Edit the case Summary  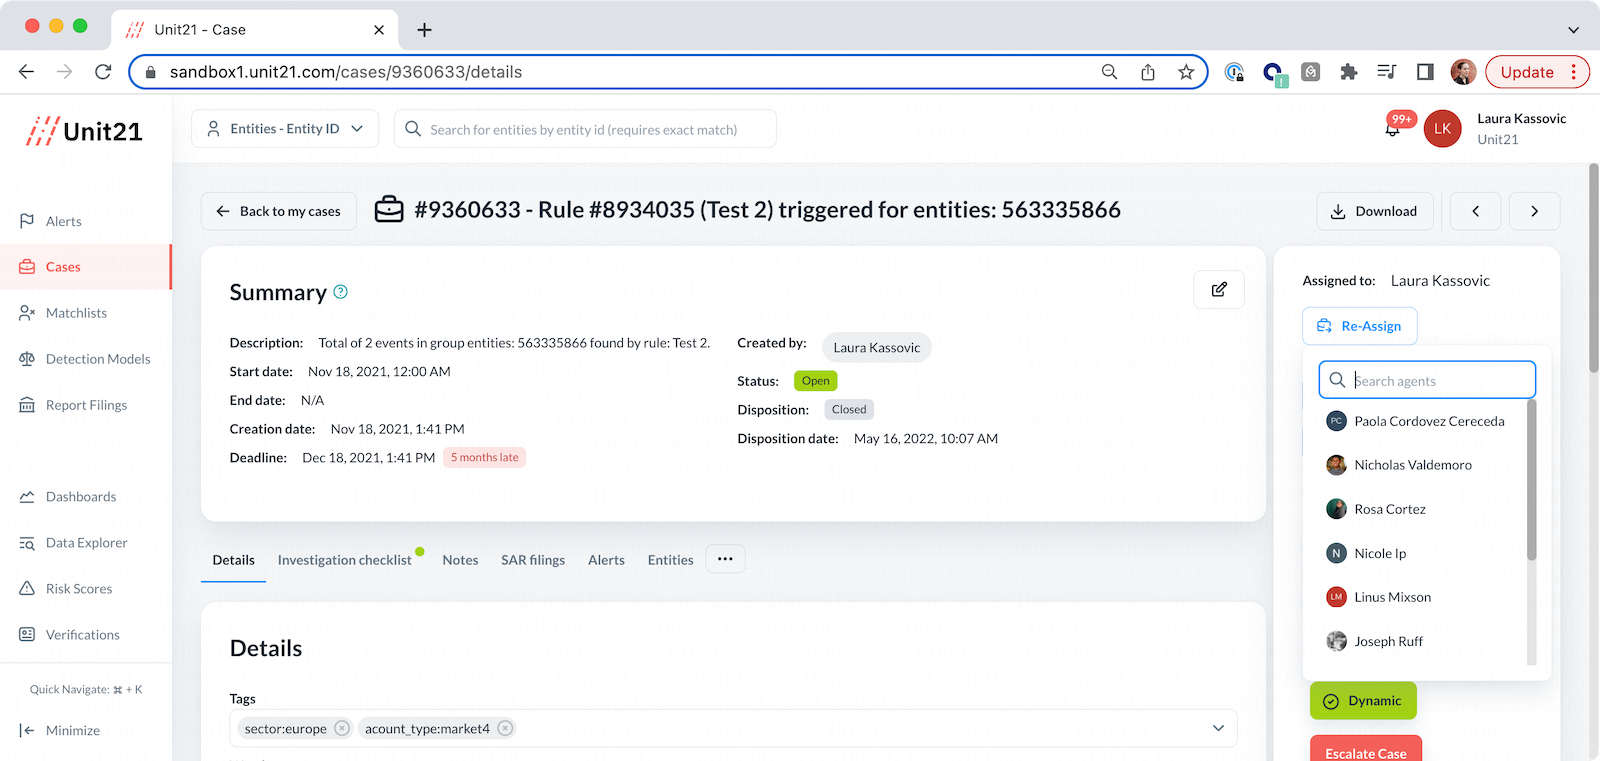[1219, 289]
